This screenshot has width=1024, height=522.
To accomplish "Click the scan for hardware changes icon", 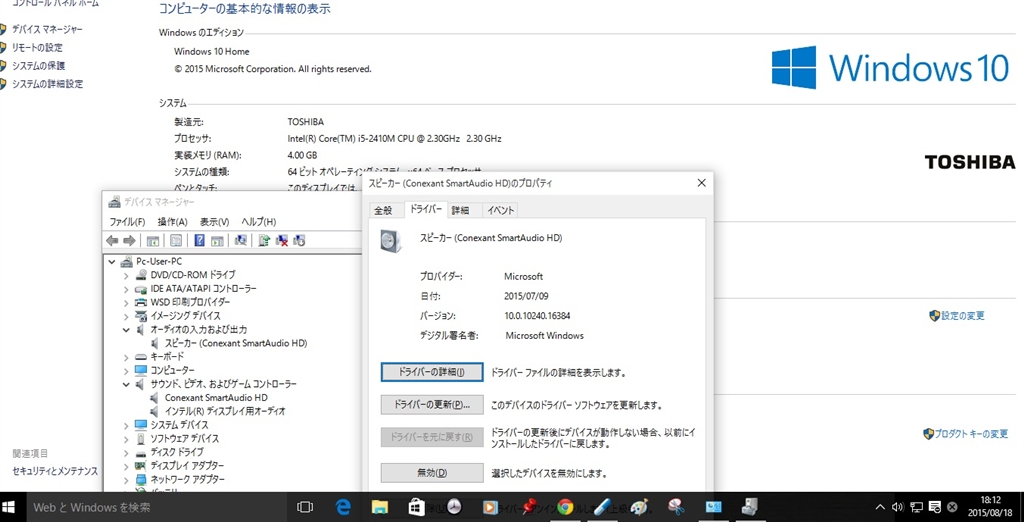I will pos(241,240).
